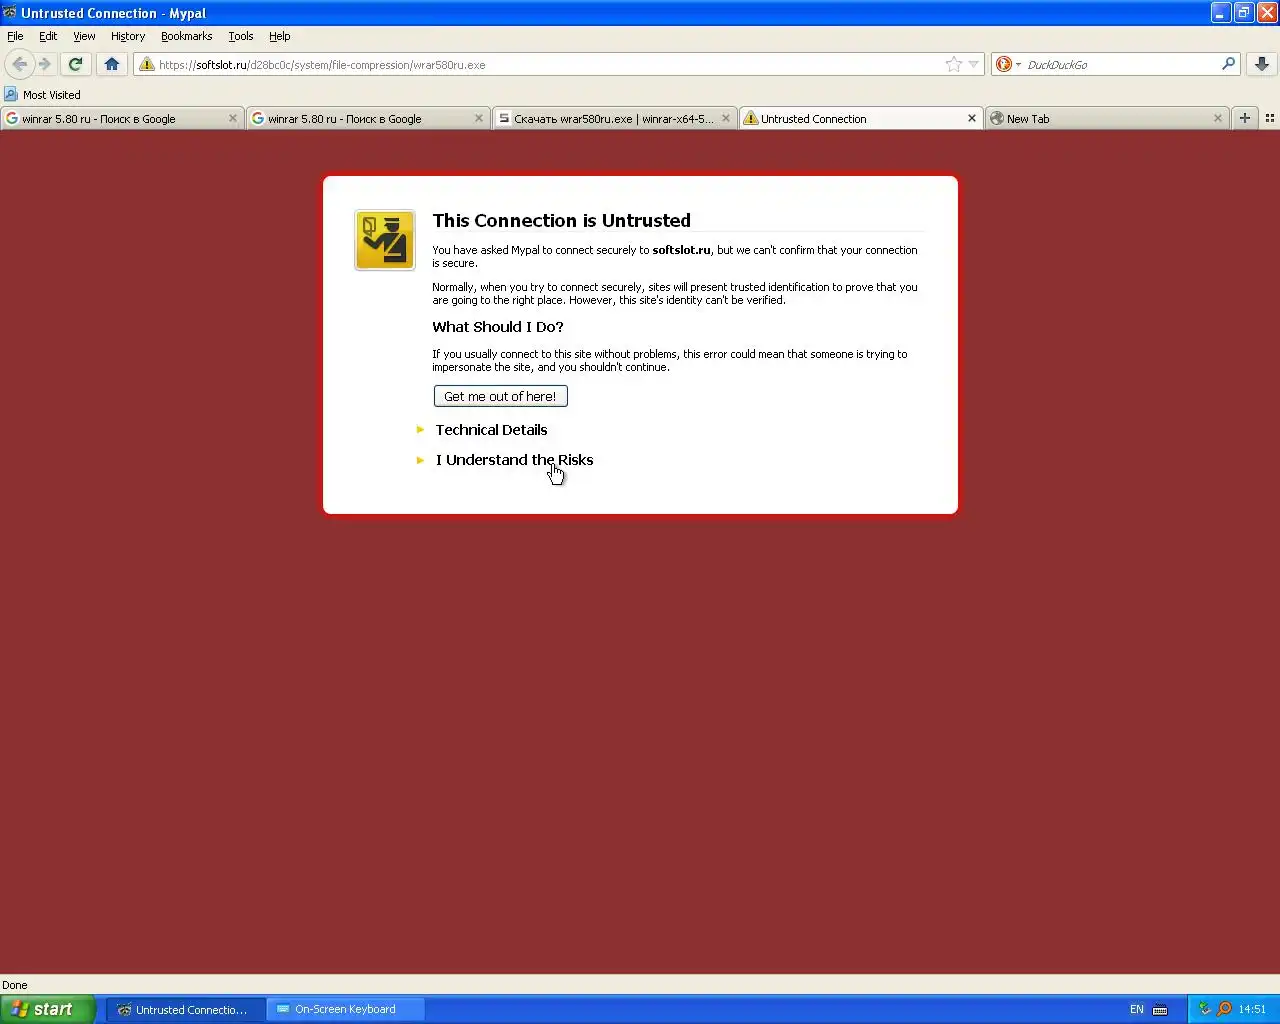Click the Back navigation arrow
Screen dimensions: 1280x1024
[19, 64]
